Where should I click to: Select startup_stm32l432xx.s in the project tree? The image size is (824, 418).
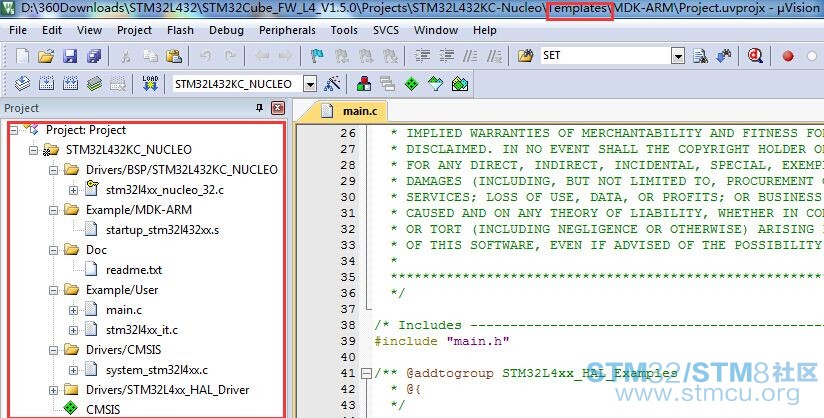(162, 230)
